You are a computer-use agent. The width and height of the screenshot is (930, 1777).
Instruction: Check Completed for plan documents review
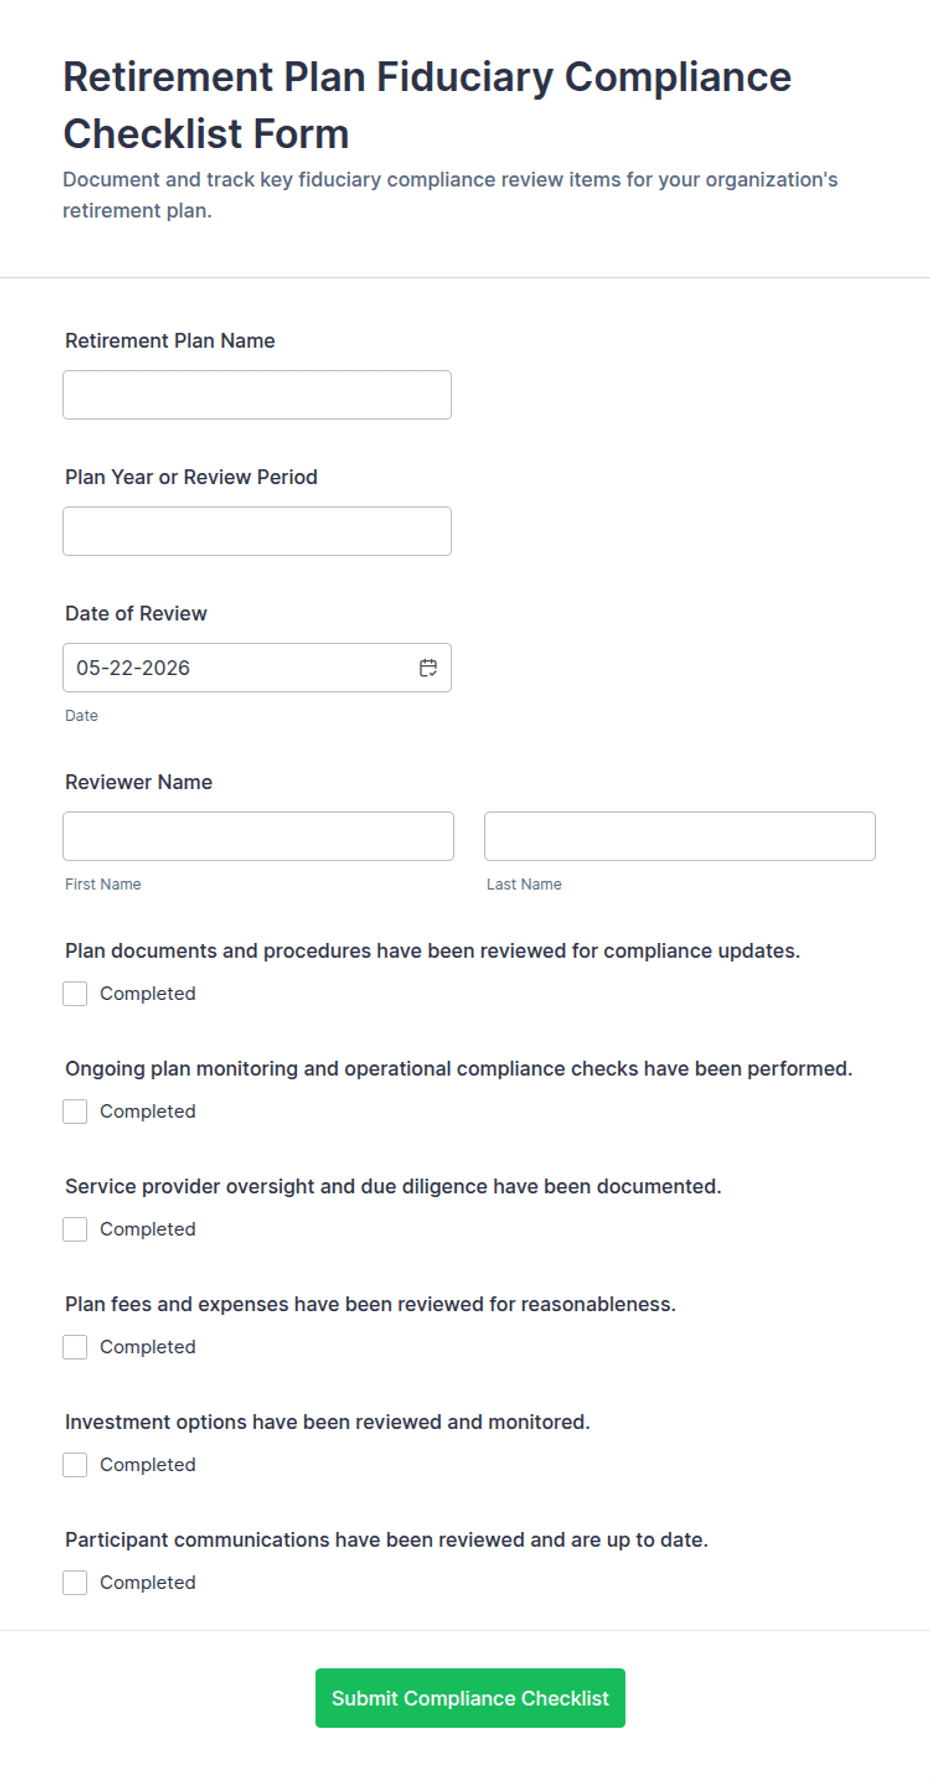click(75, 994)
